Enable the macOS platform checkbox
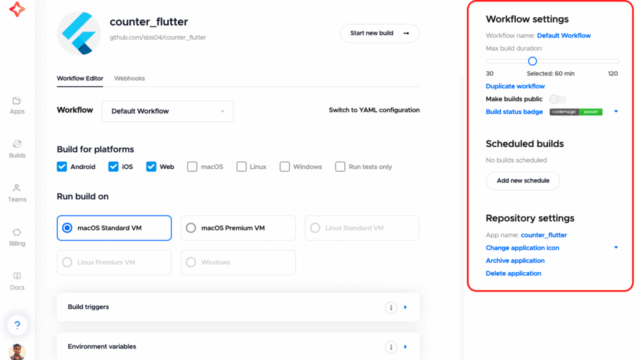This screenshot has width=640, height=360. coord(192,167)
